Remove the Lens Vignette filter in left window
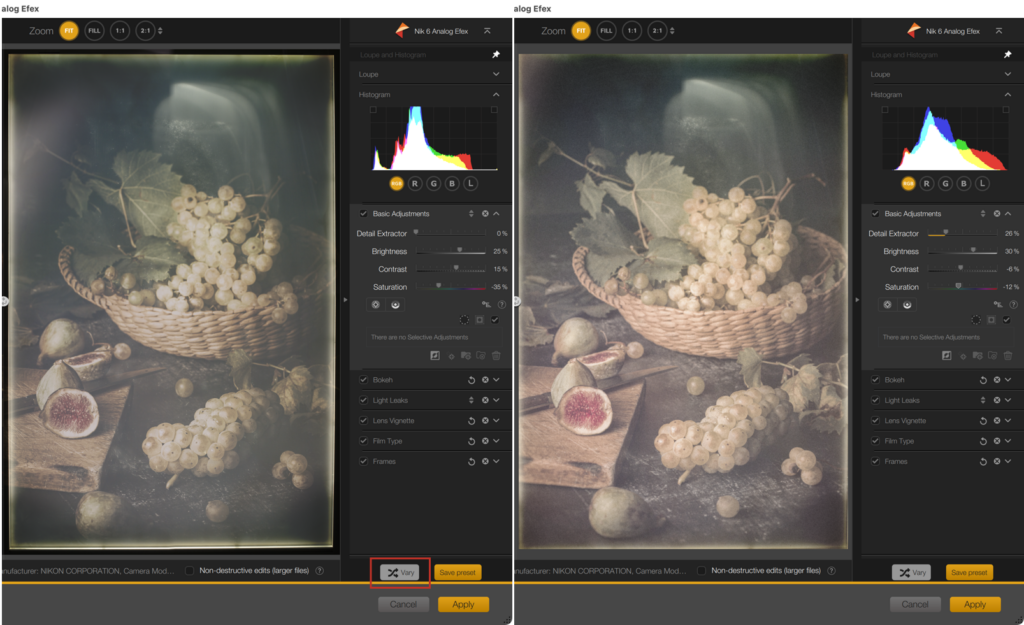1024x625 pixels. point(485,421)
